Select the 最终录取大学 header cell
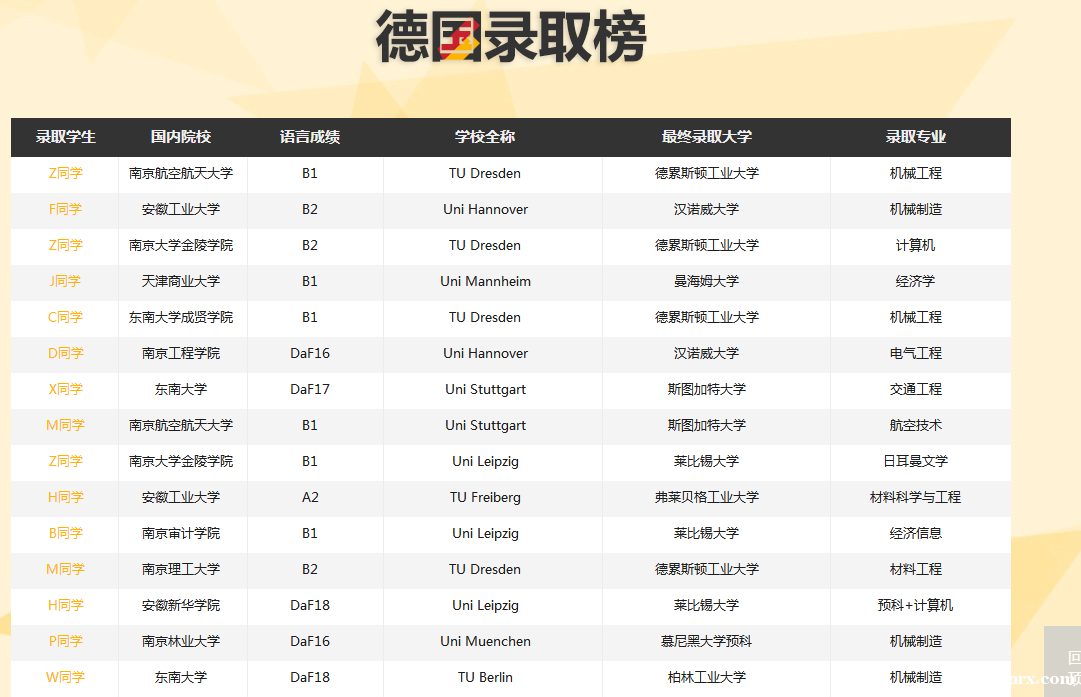1081x697 pixels. coord(707,137)
